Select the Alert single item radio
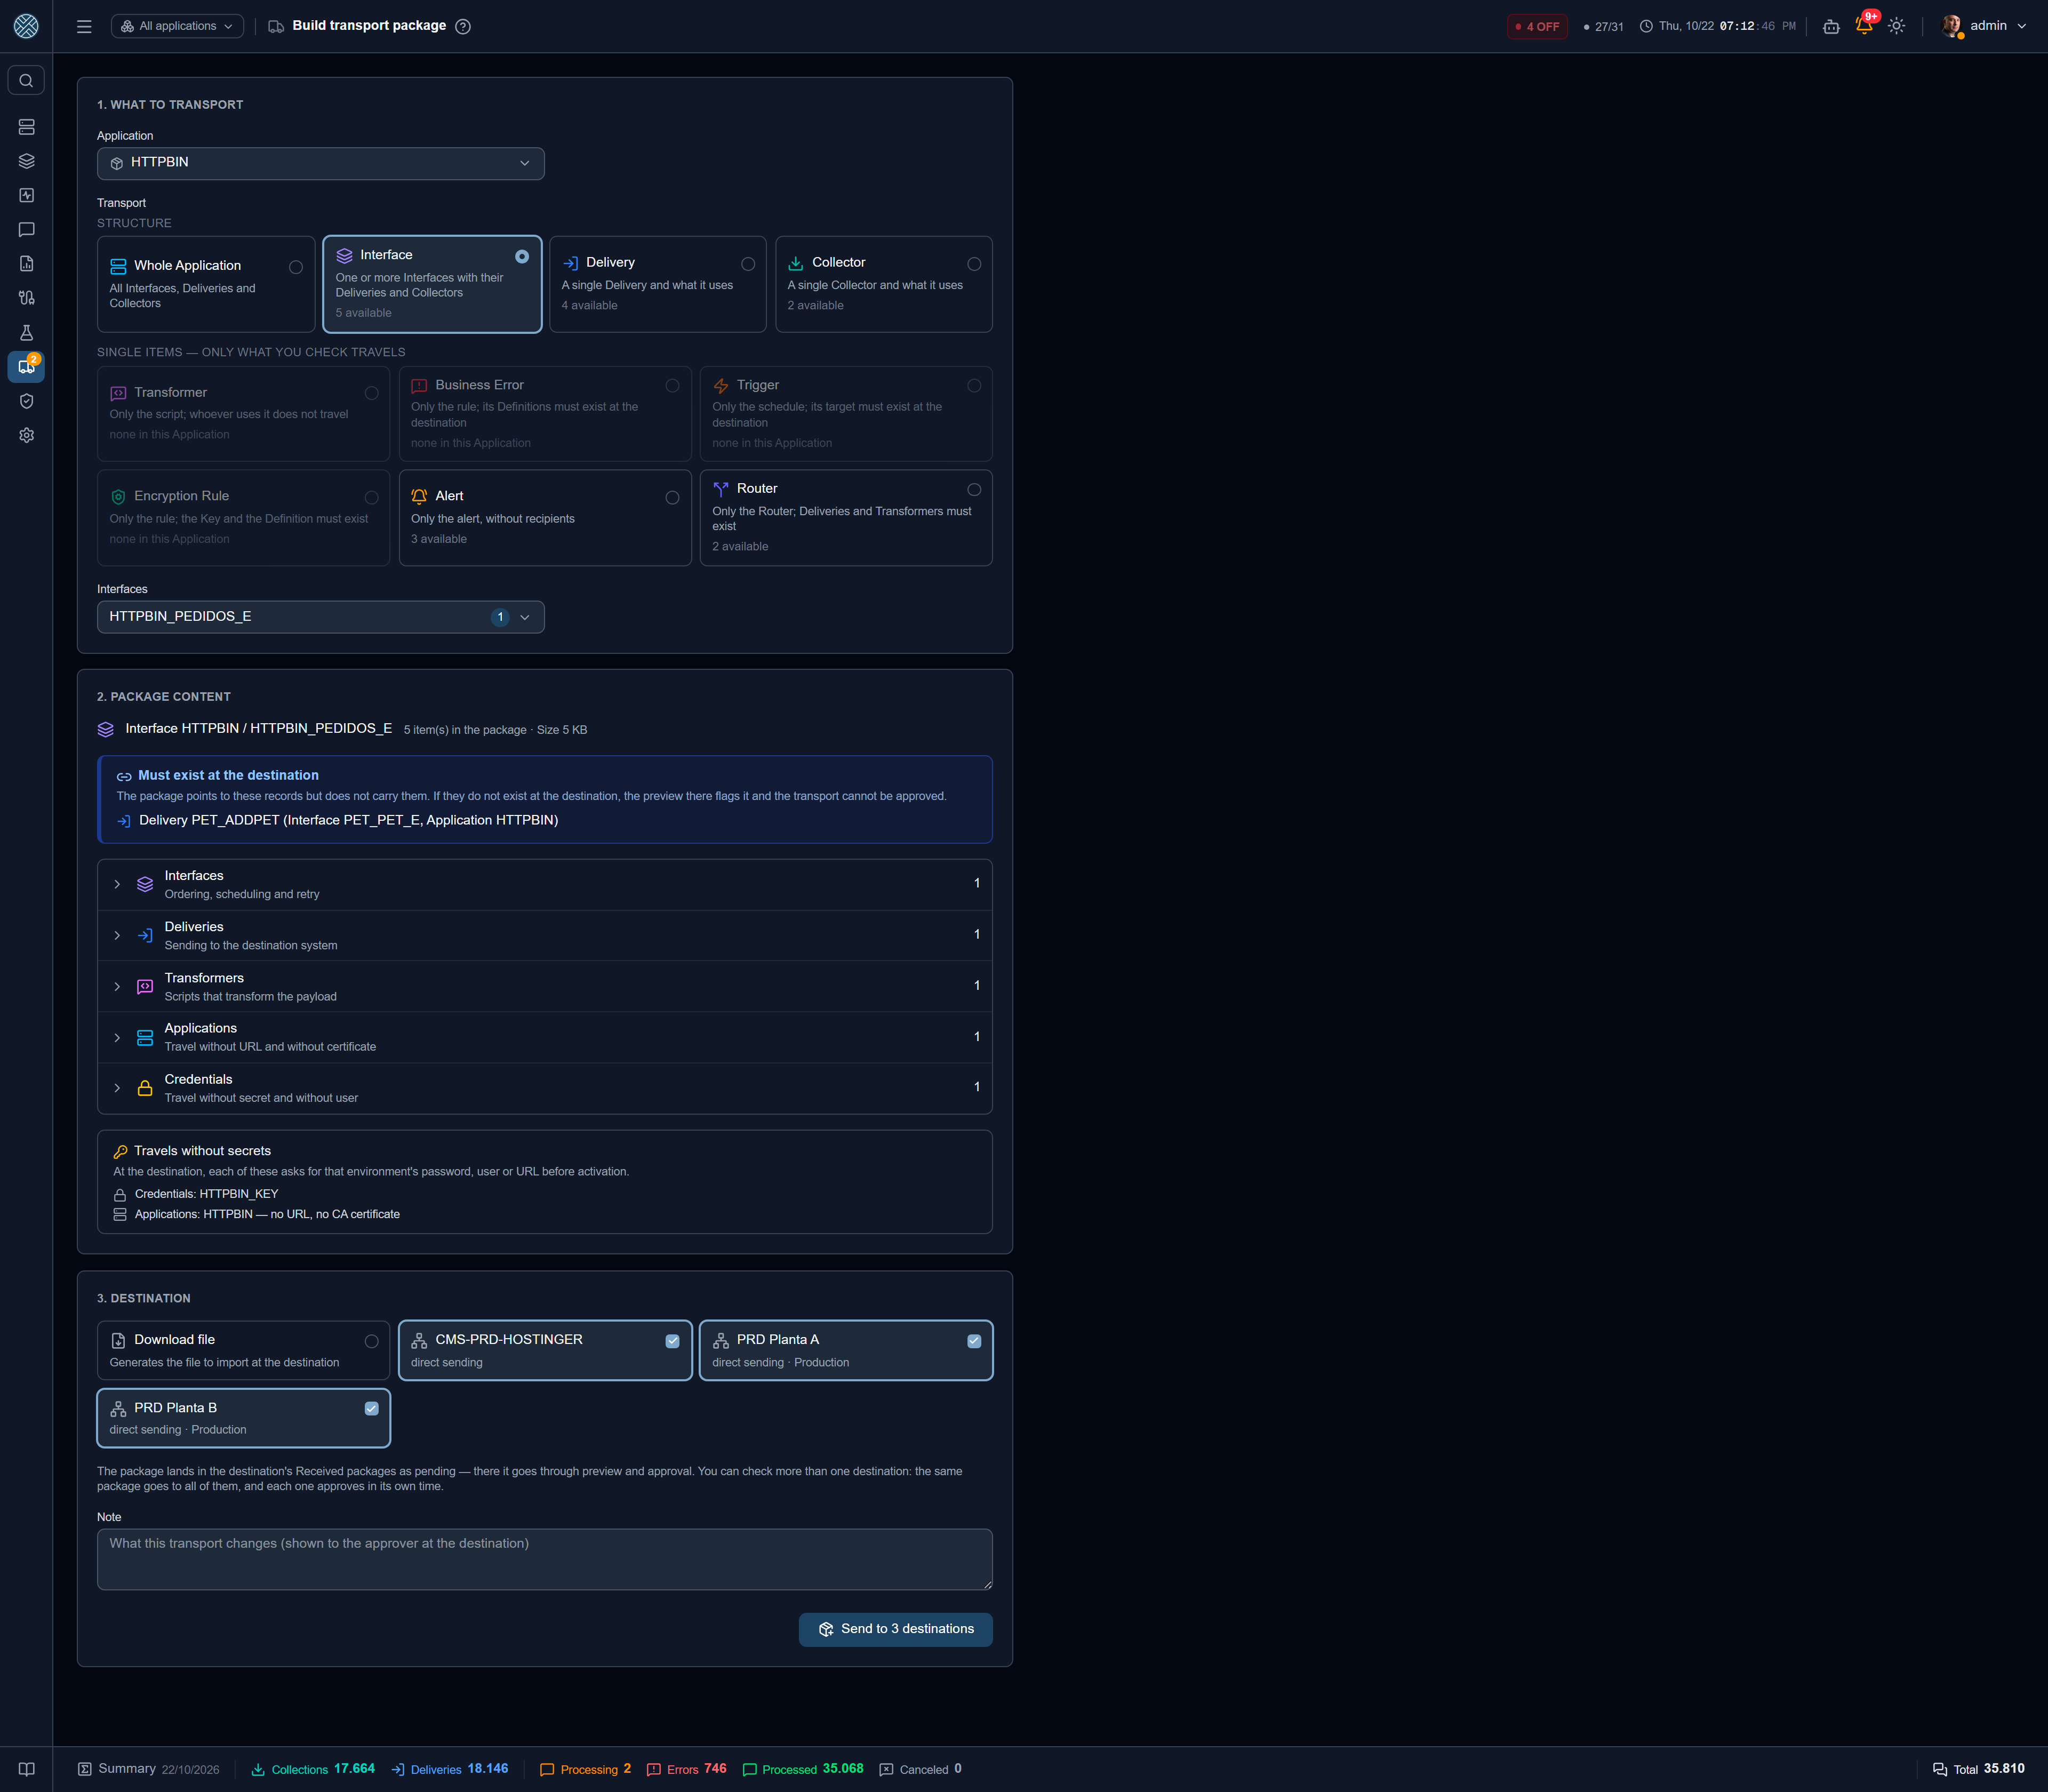2048x1792 pixels. pos(672,497)
